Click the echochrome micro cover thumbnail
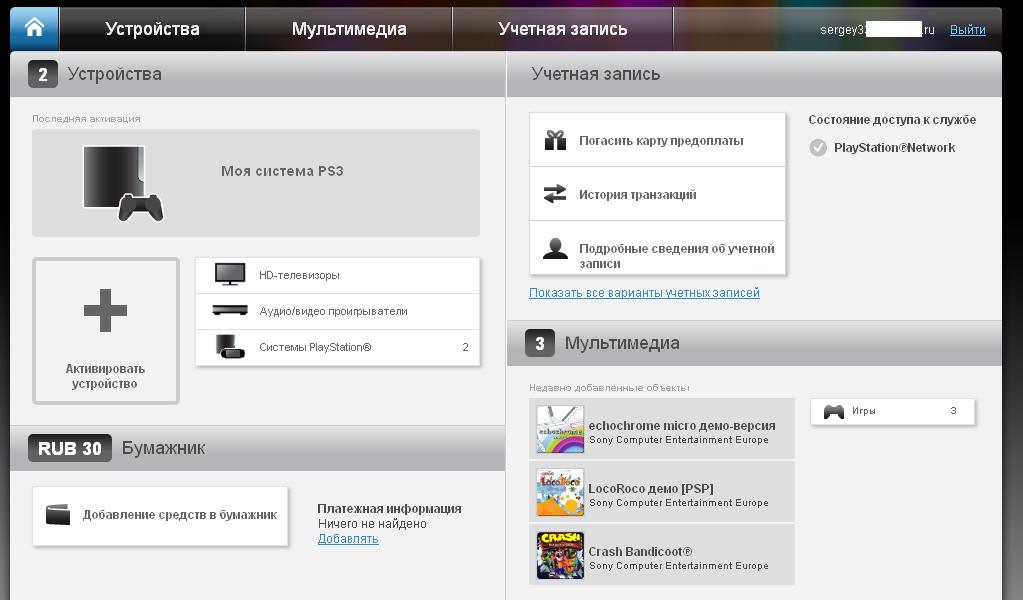Viewport: 1023px width, 600px height. (560, 429)
